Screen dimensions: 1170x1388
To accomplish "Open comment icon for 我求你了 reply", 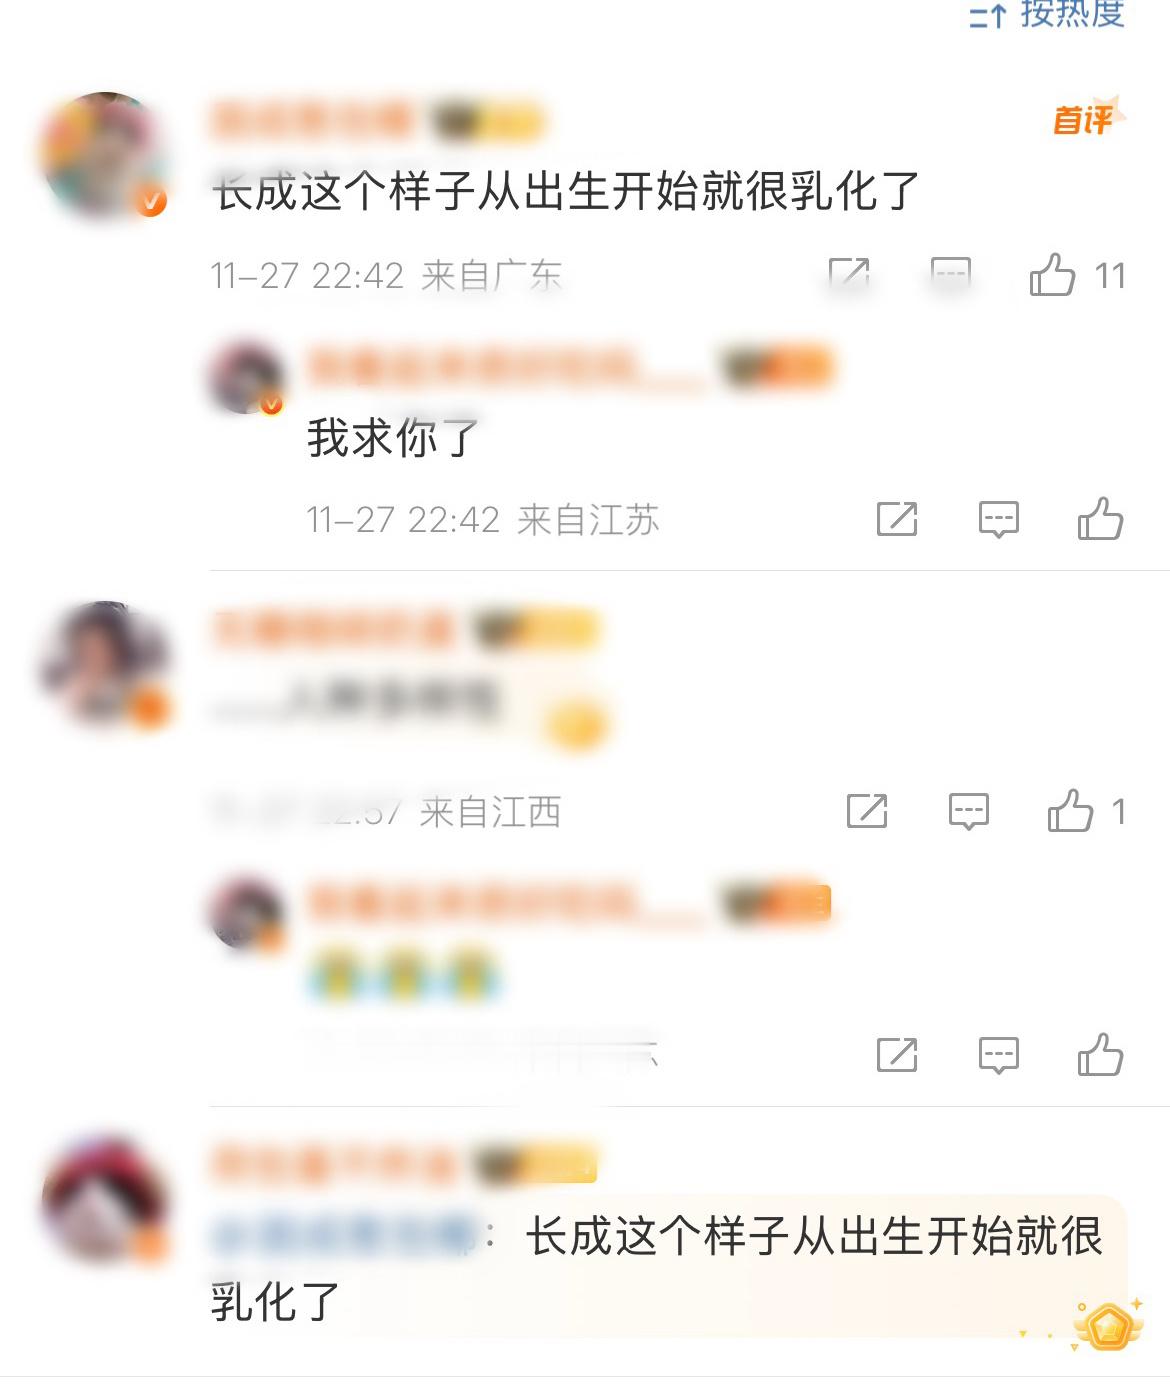I will pyautogui.click(x=998, y=520).
